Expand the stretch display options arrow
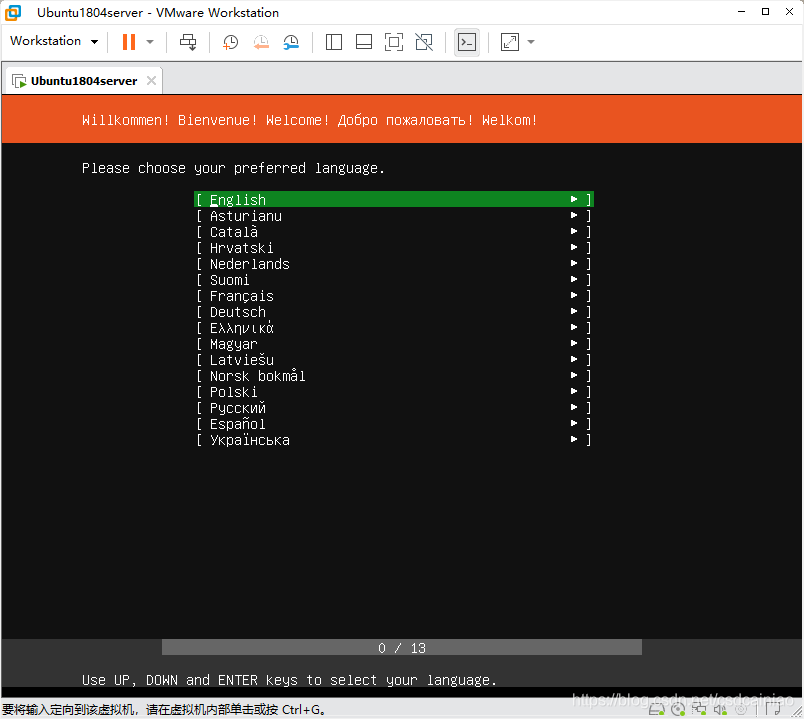Viewport: 804px width, 719px height. click(531, 42)
